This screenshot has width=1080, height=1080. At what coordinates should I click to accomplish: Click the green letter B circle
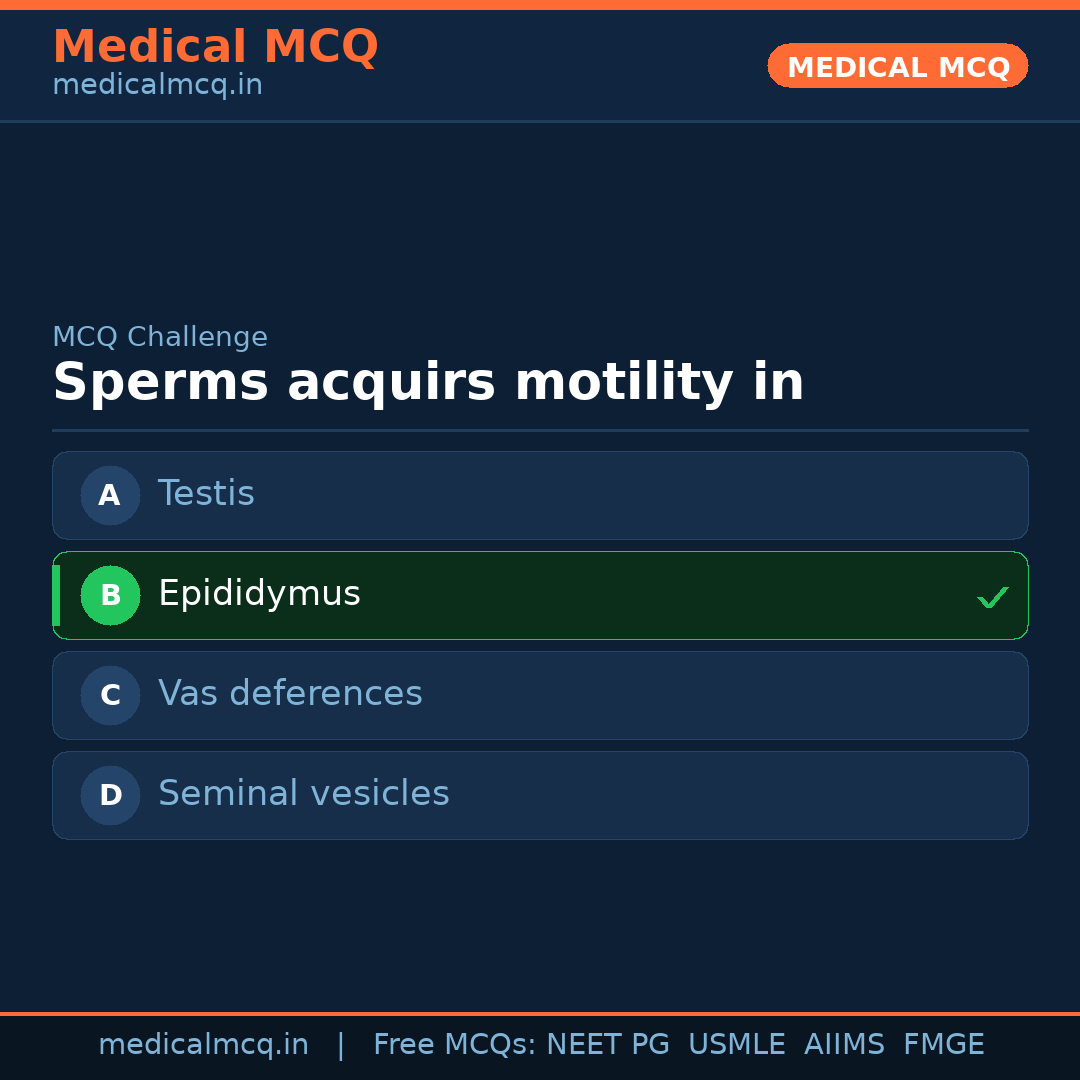110,595
